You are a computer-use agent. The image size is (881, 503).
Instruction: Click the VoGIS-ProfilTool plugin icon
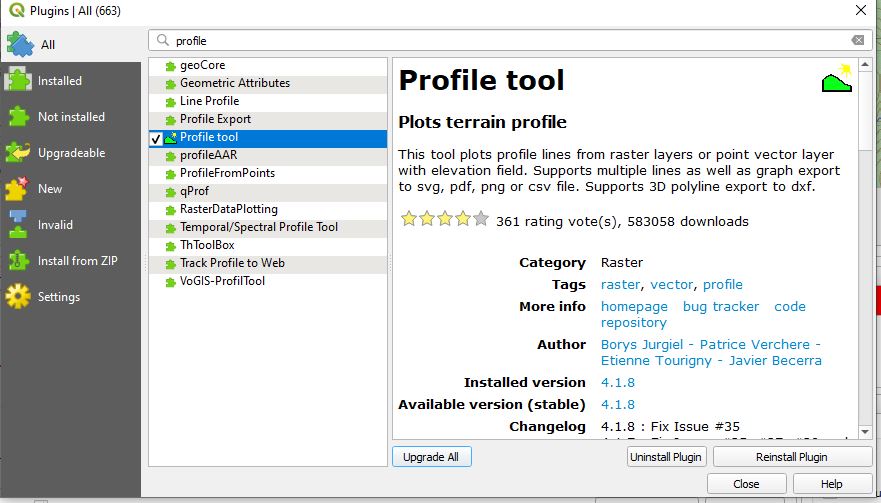click(x=171, y=282)
